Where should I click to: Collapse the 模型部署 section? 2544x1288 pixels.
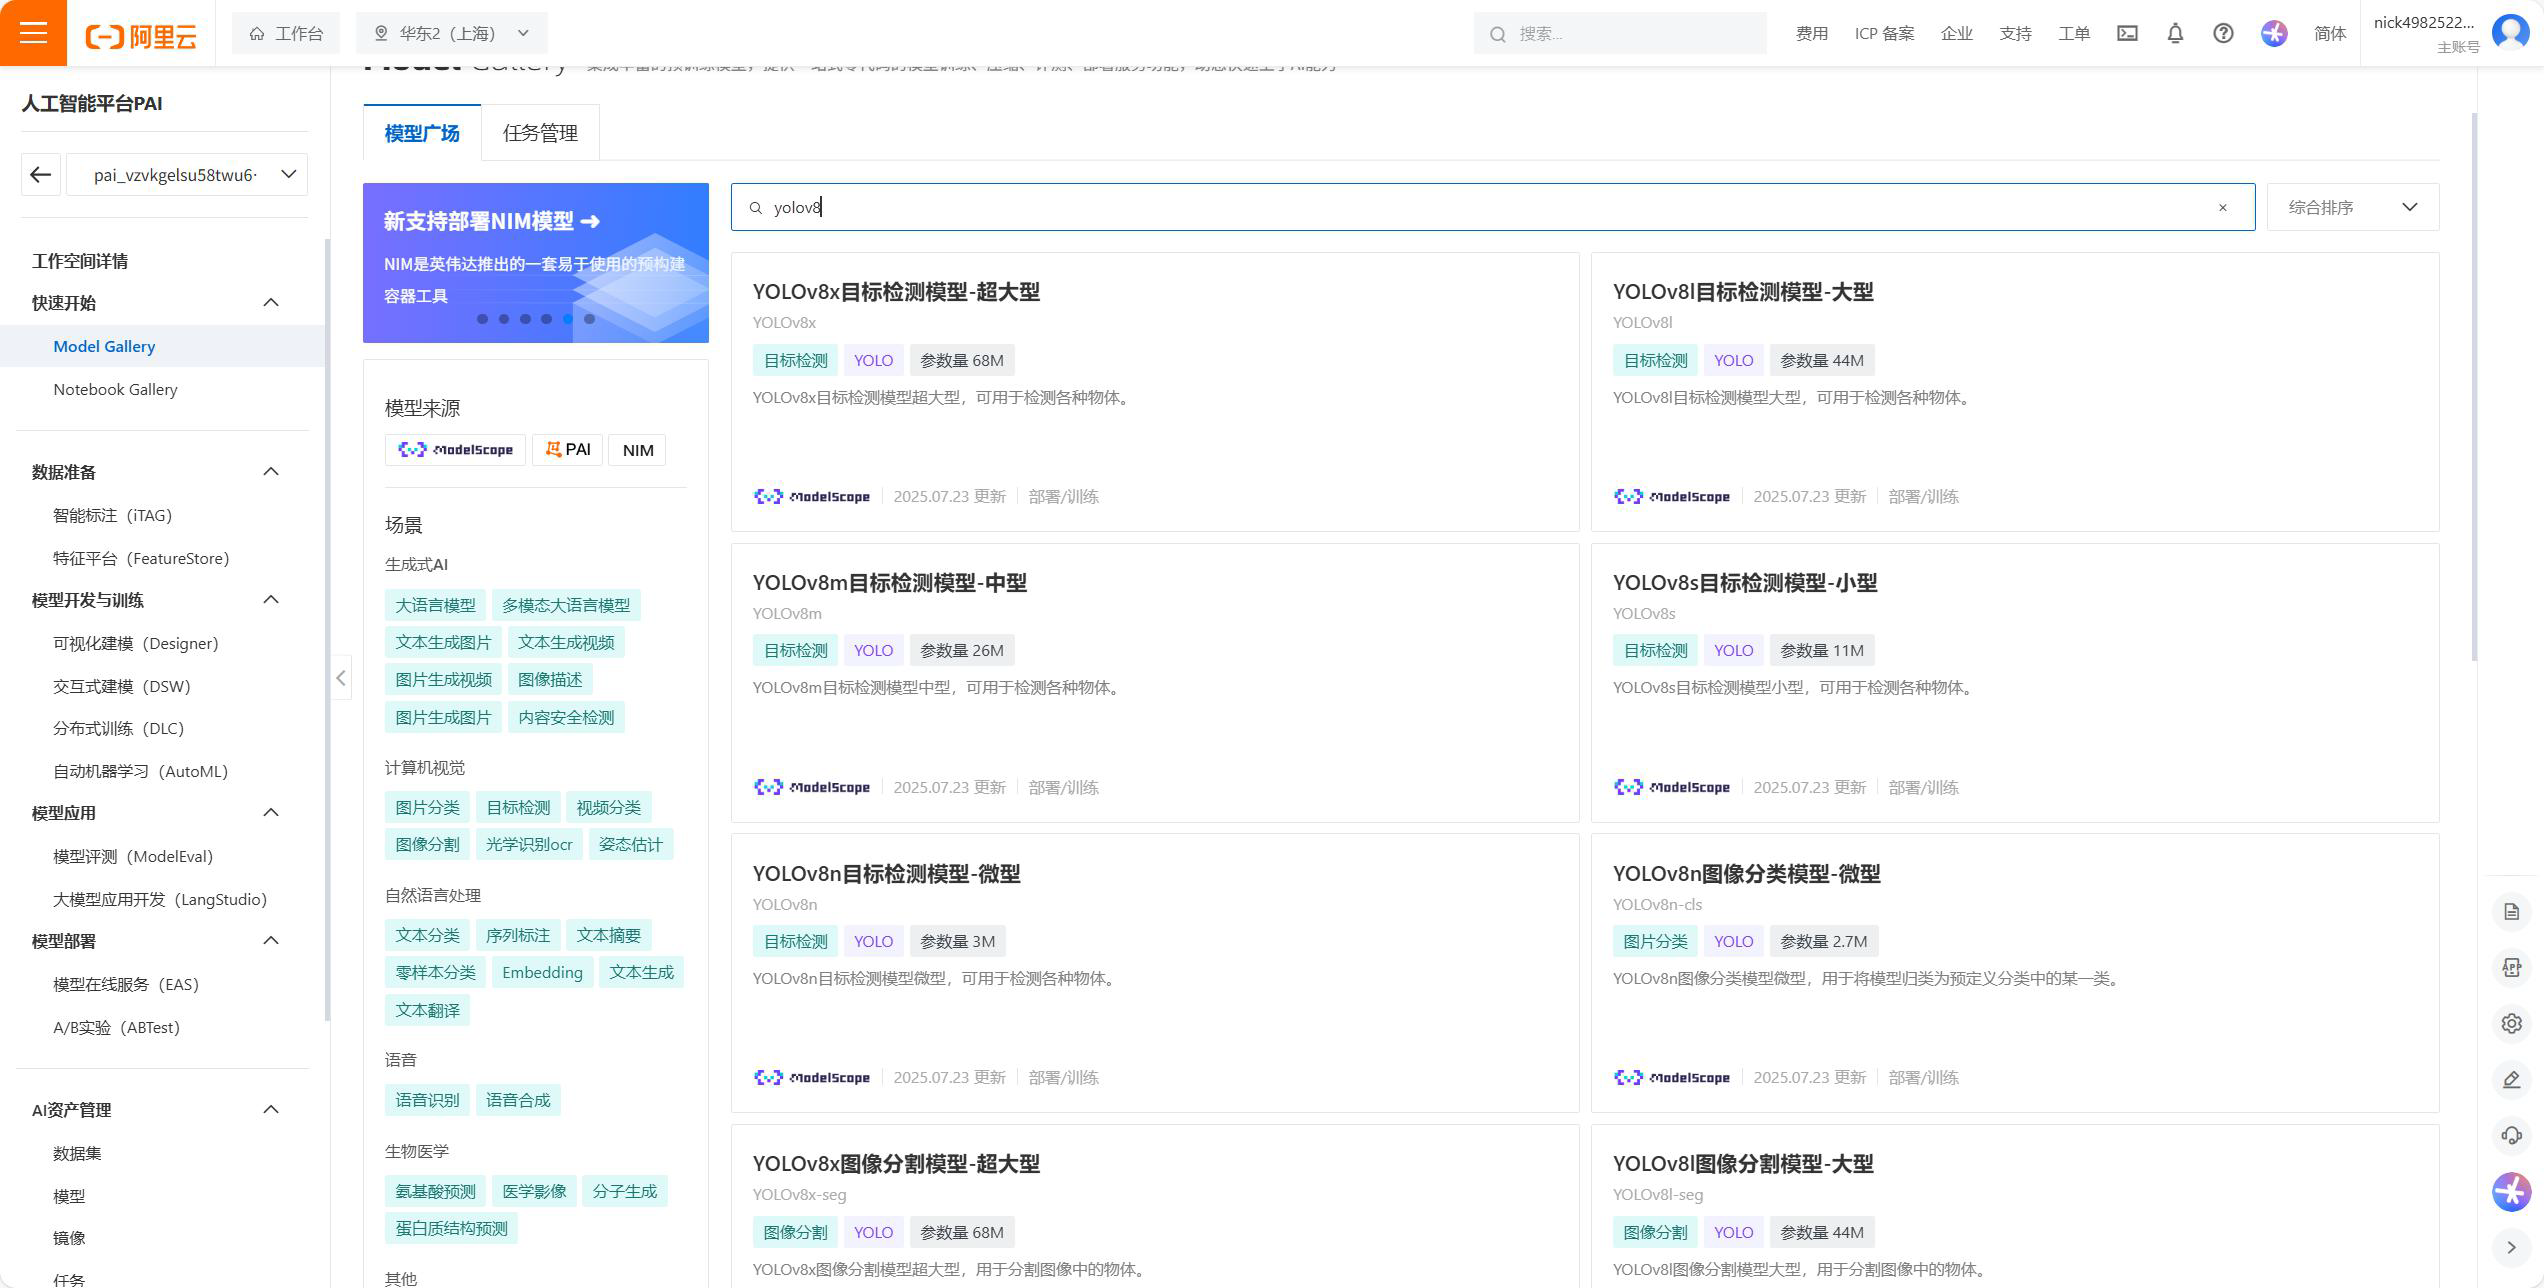point(271,941)
